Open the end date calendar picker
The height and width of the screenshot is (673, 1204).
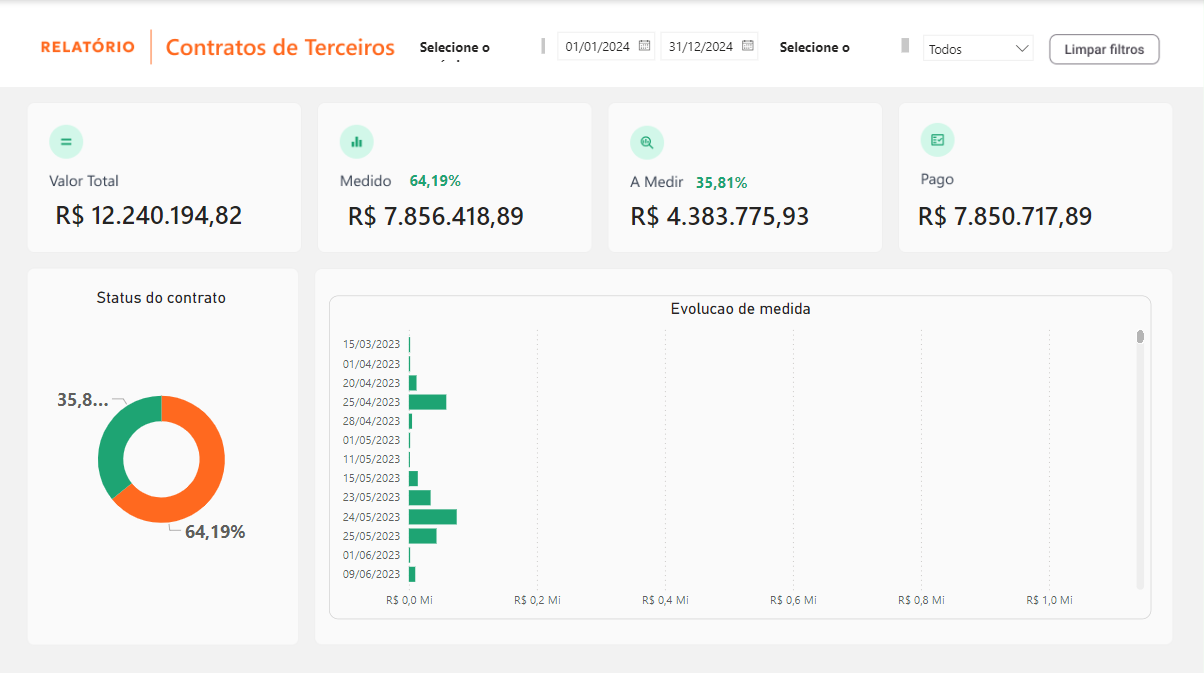pos(747,45)
